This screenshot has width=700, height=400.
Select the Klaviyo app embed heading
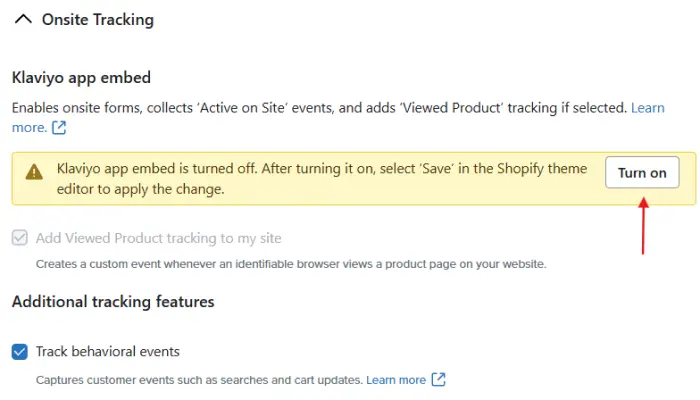81,77
